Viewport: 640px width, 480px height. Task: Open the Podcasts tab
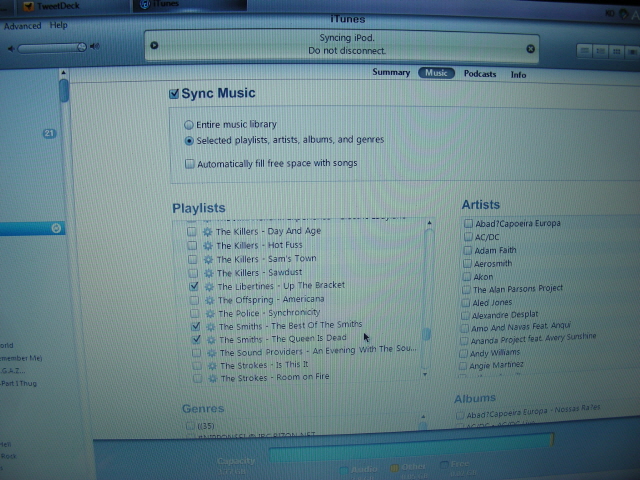tap(480, 74)
